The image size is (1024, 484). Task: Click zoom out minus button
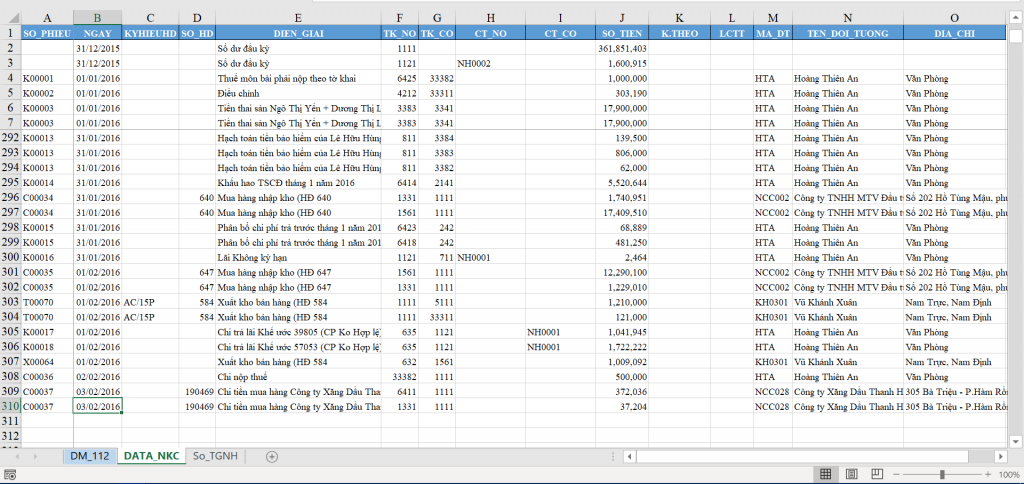click(900, 474)
